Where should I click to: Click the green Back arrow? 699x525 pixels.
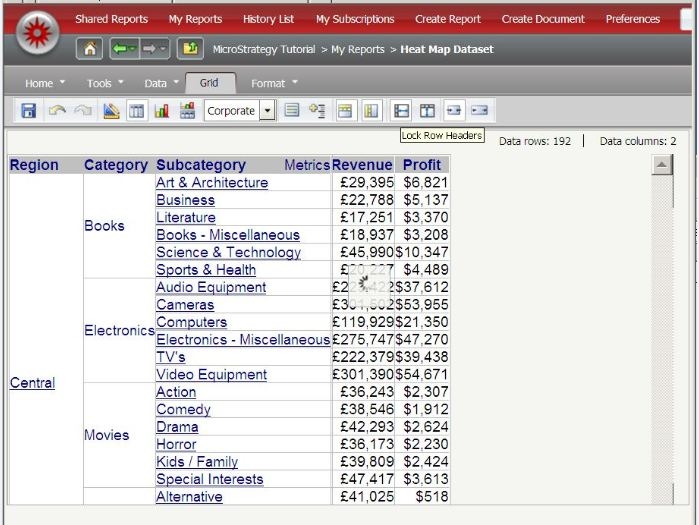124,48
